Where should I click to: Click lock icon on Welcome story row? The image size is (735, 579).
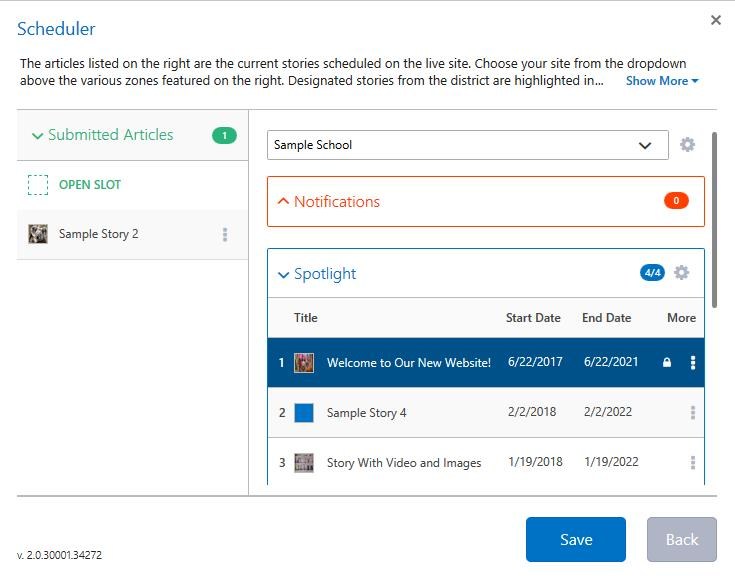[667, 363]
